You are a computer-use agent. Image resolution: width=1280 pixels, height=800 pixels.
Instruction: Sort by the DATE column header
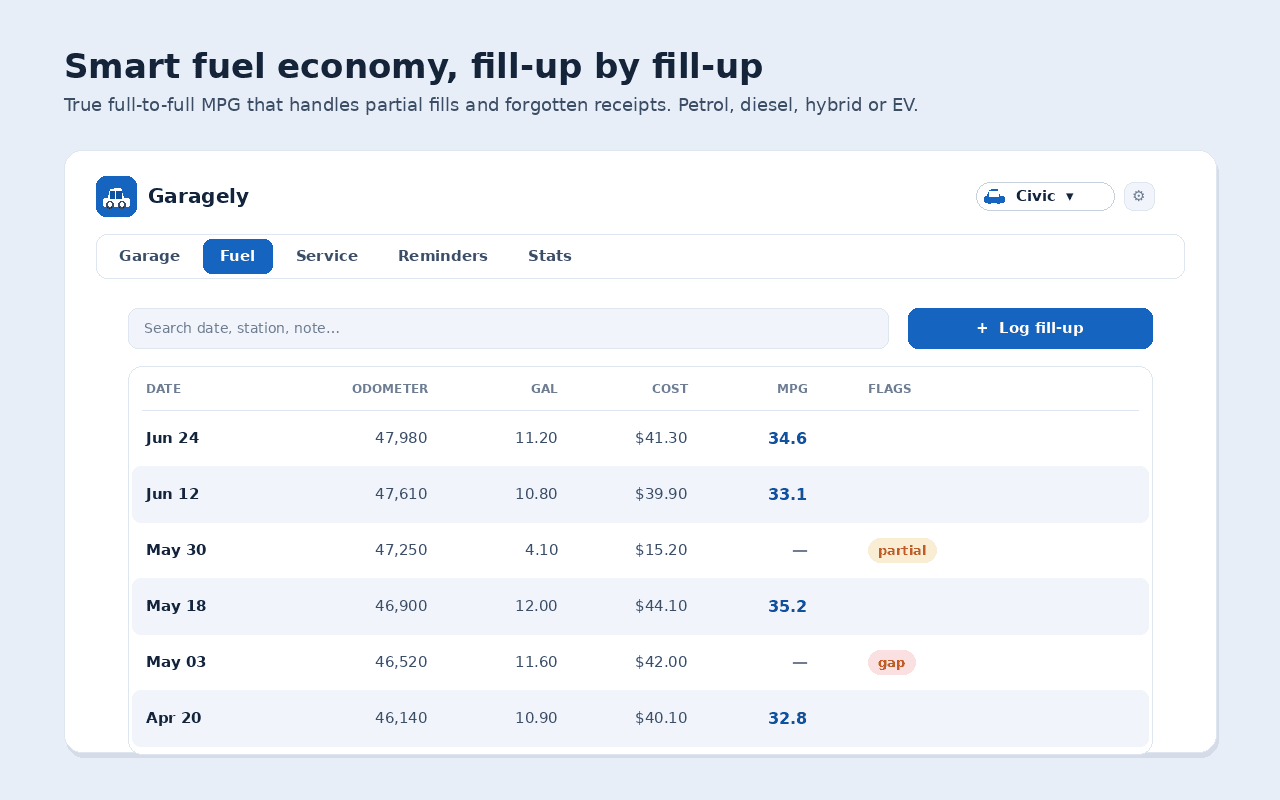(164, 389)
